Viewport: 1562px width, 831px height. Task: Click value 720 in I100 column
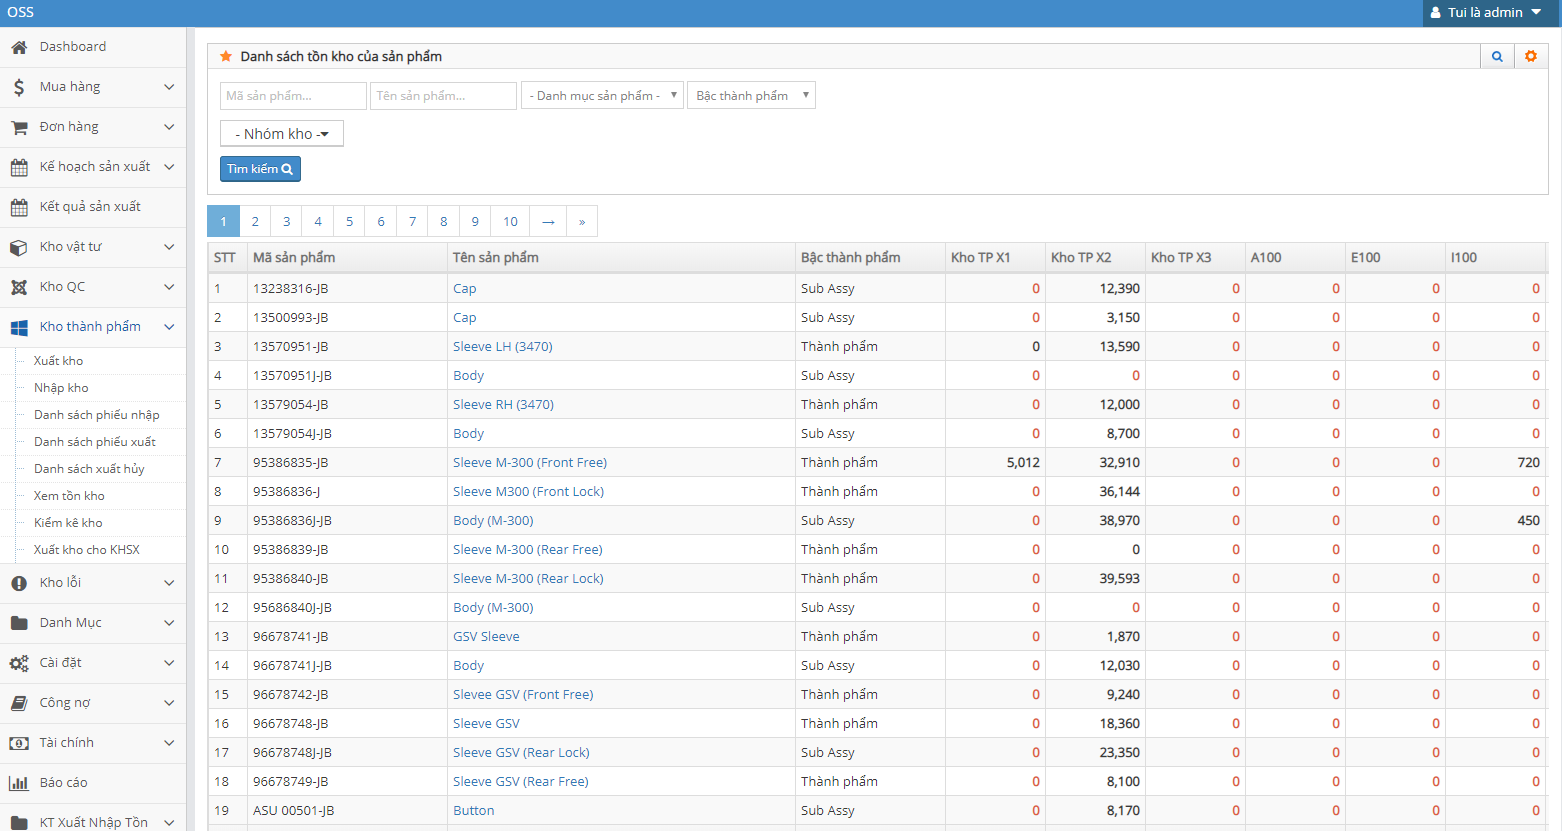(1528, 463)
